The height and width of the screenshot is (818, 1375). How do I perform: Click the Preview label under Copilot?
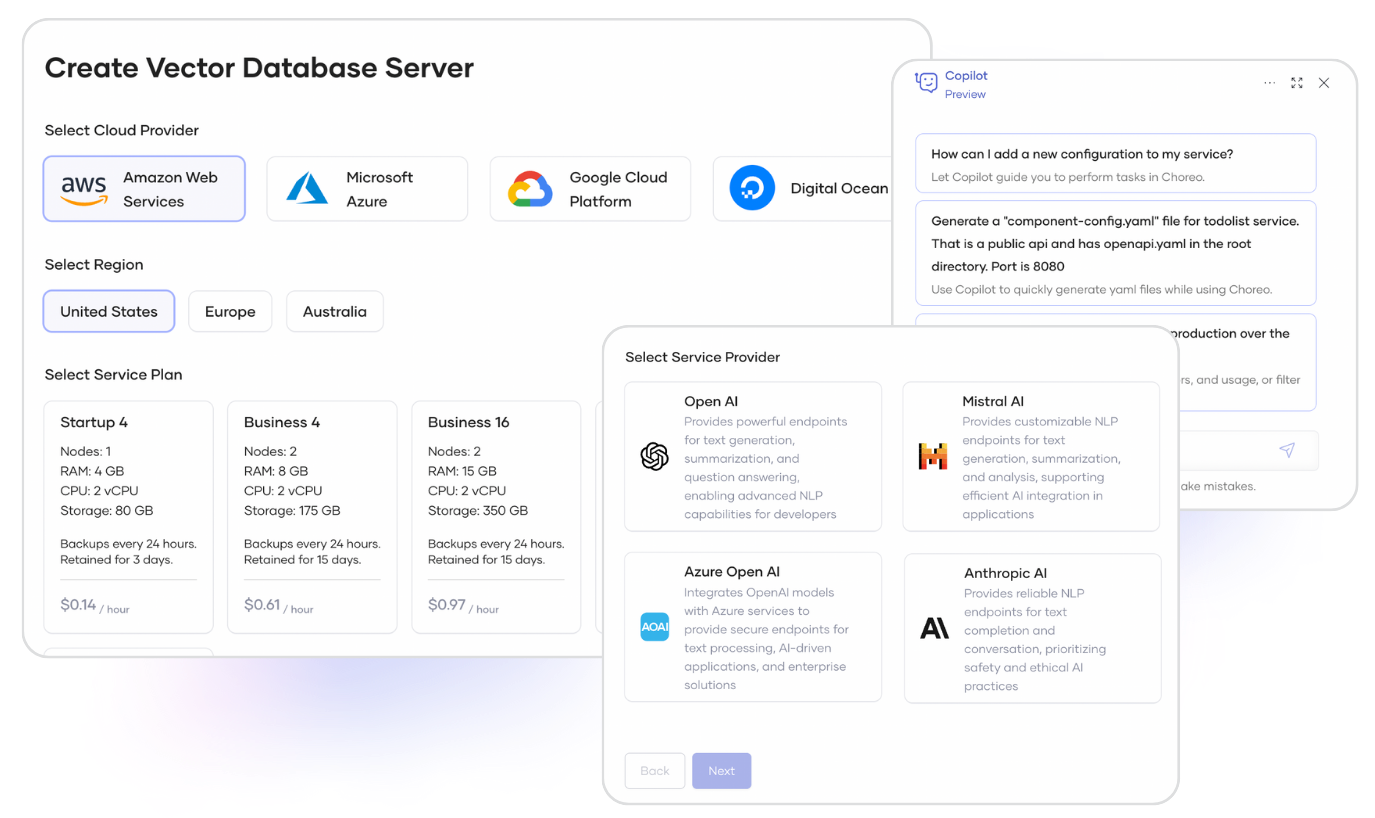click(965, 94)
